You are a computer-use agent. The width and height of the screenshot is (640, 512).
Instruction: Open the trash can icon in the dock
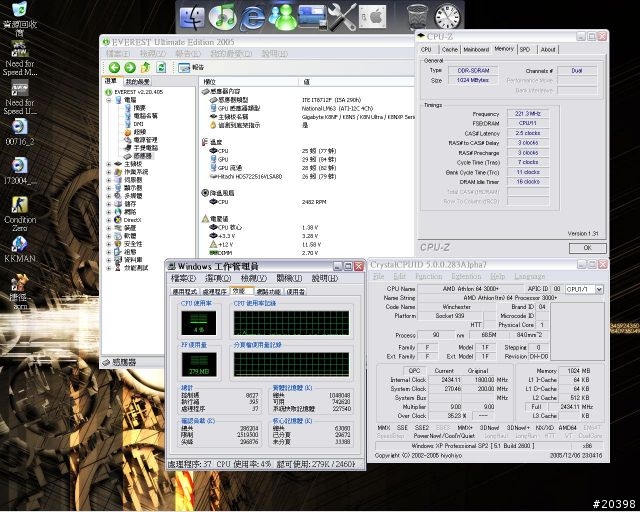coord(417,17)
